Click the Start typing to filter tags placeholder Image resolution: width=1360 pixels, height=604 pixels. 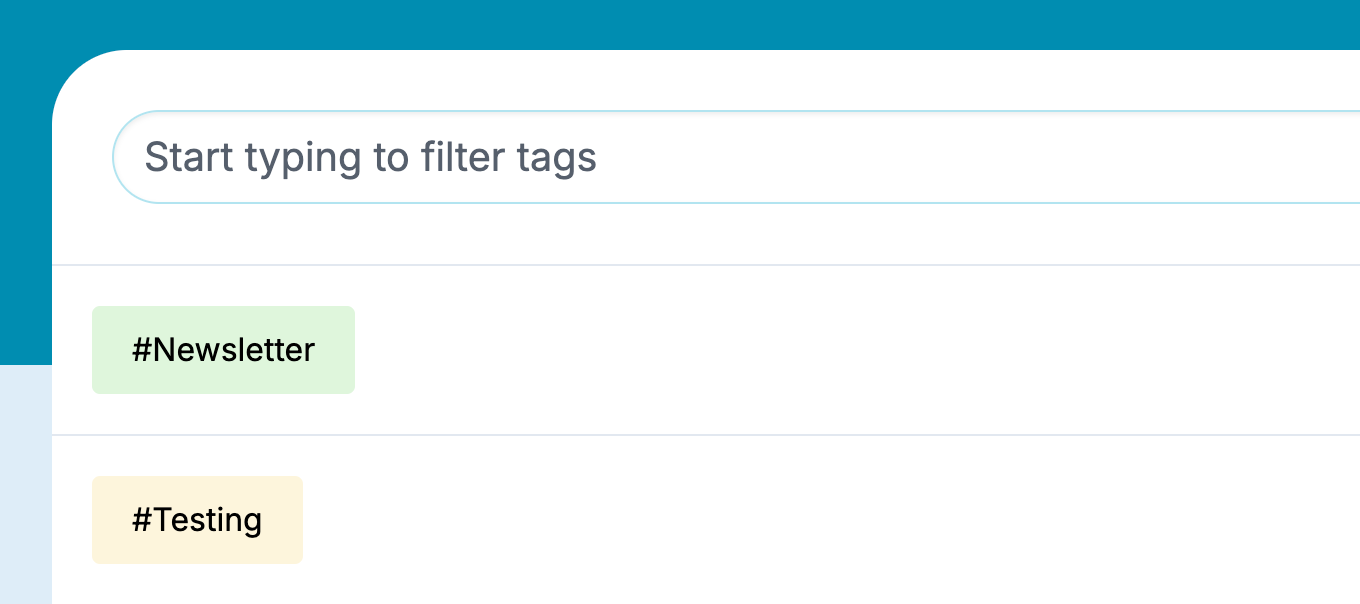click(372, 156)
